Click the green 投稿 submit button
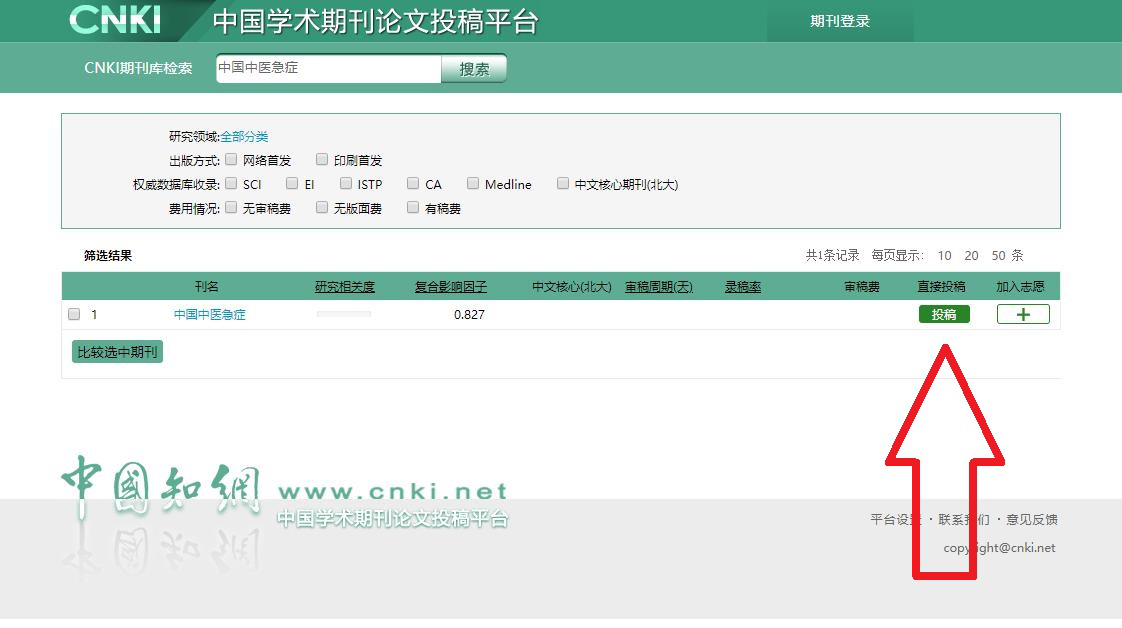 944,315
